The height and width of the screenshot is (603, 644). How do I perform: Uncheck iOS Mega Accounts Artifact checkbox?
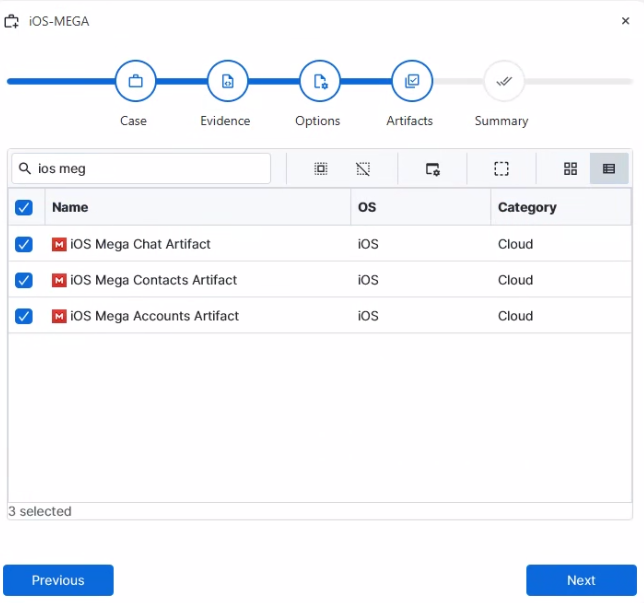pos(24,316)
